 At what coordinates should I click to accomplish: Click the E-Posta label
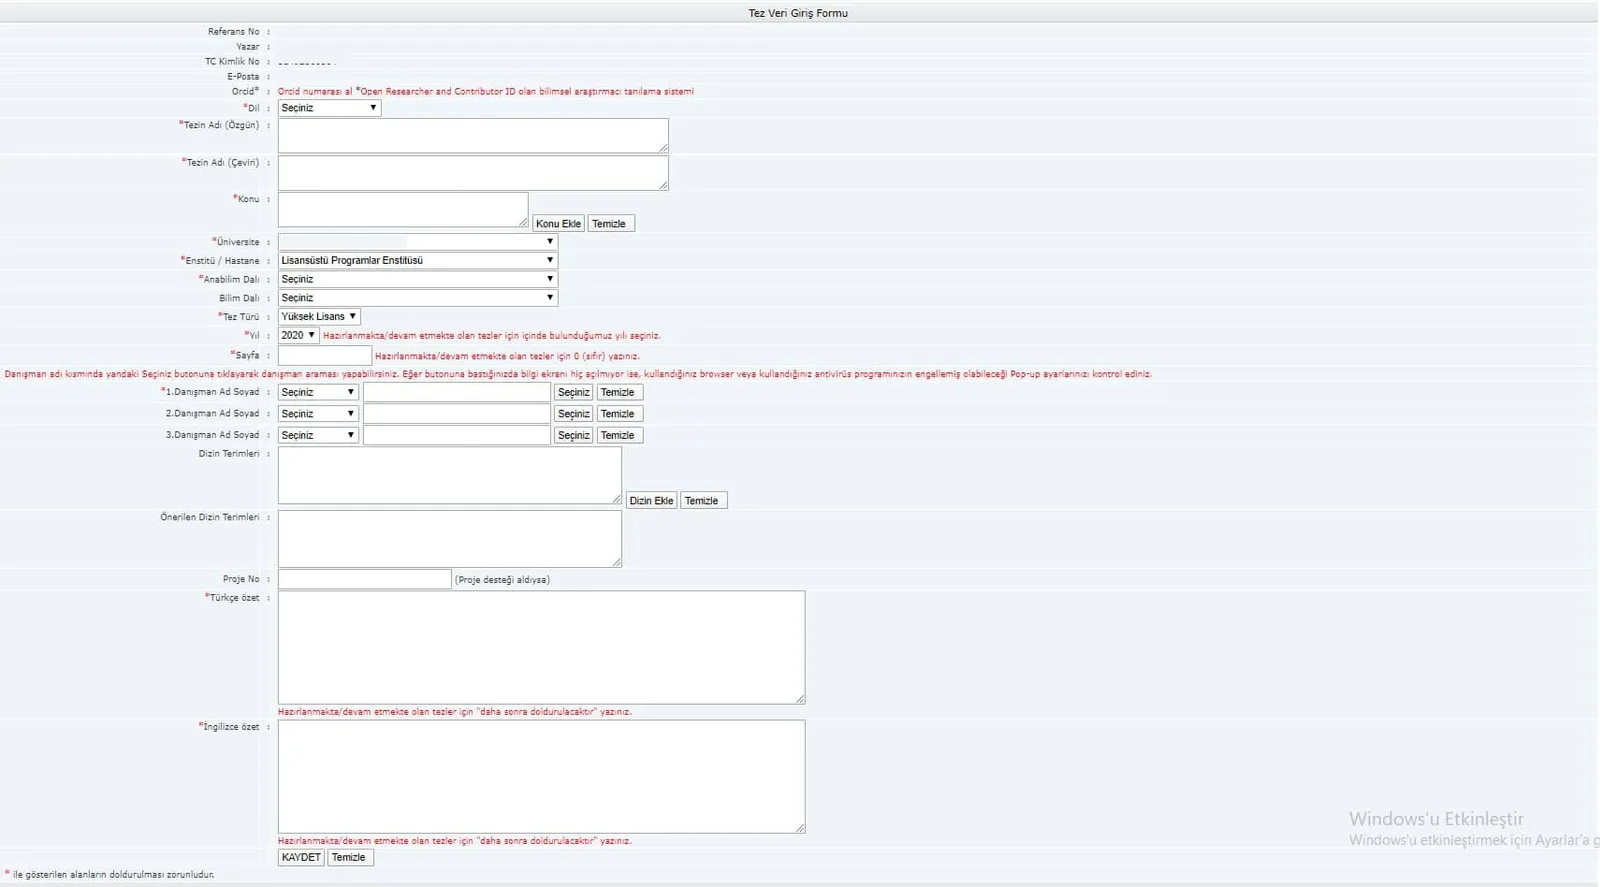[x=243, y=76]
